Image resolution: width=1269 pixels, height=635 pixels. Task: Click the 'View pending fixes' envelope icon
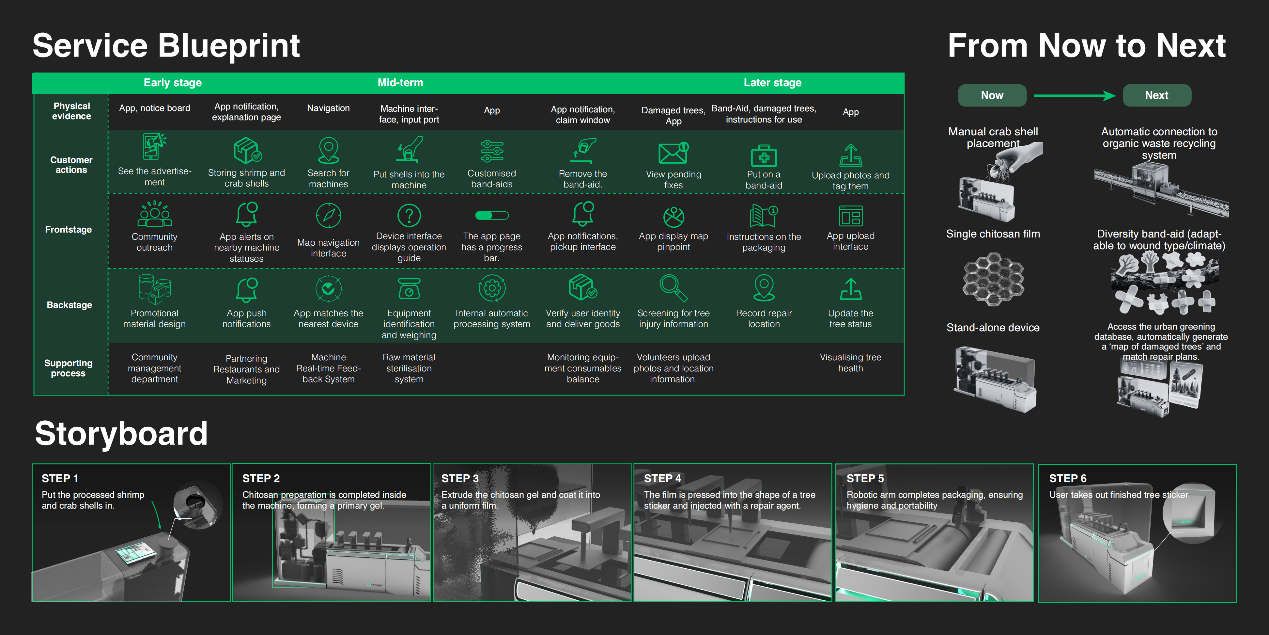673,153
